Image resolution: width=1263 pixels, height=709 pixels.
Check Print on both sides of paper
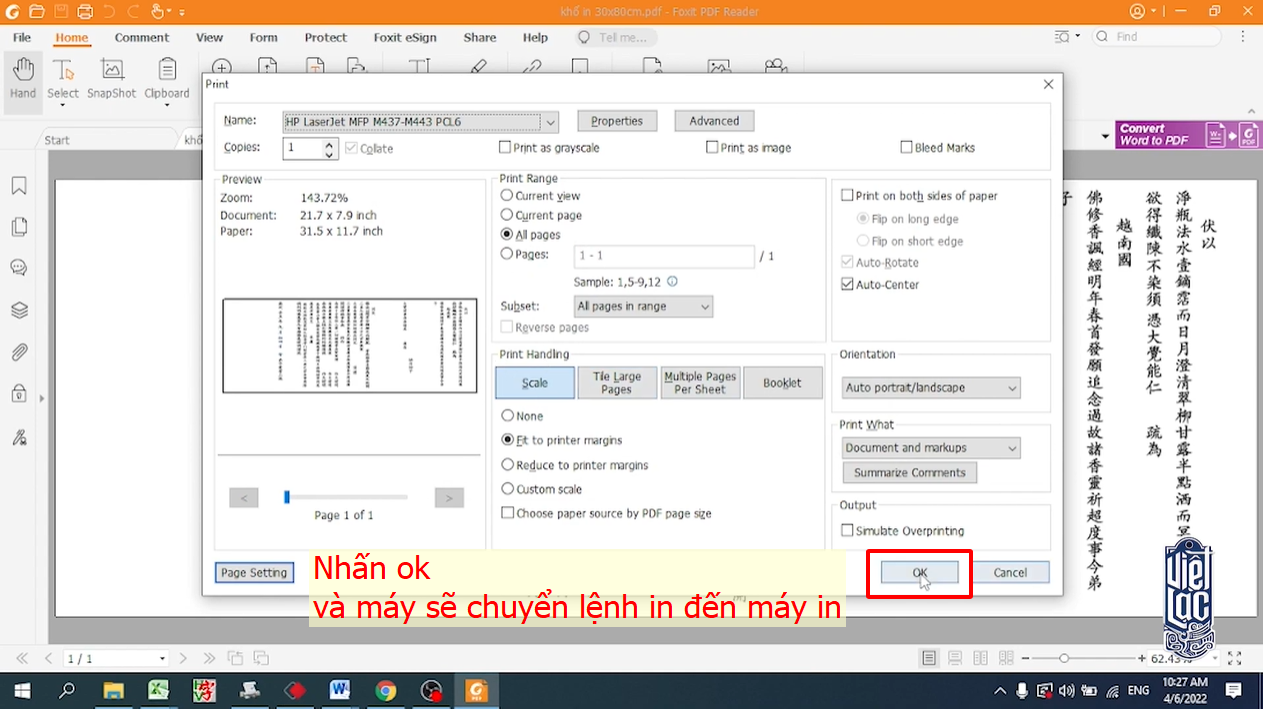point(847,196)
